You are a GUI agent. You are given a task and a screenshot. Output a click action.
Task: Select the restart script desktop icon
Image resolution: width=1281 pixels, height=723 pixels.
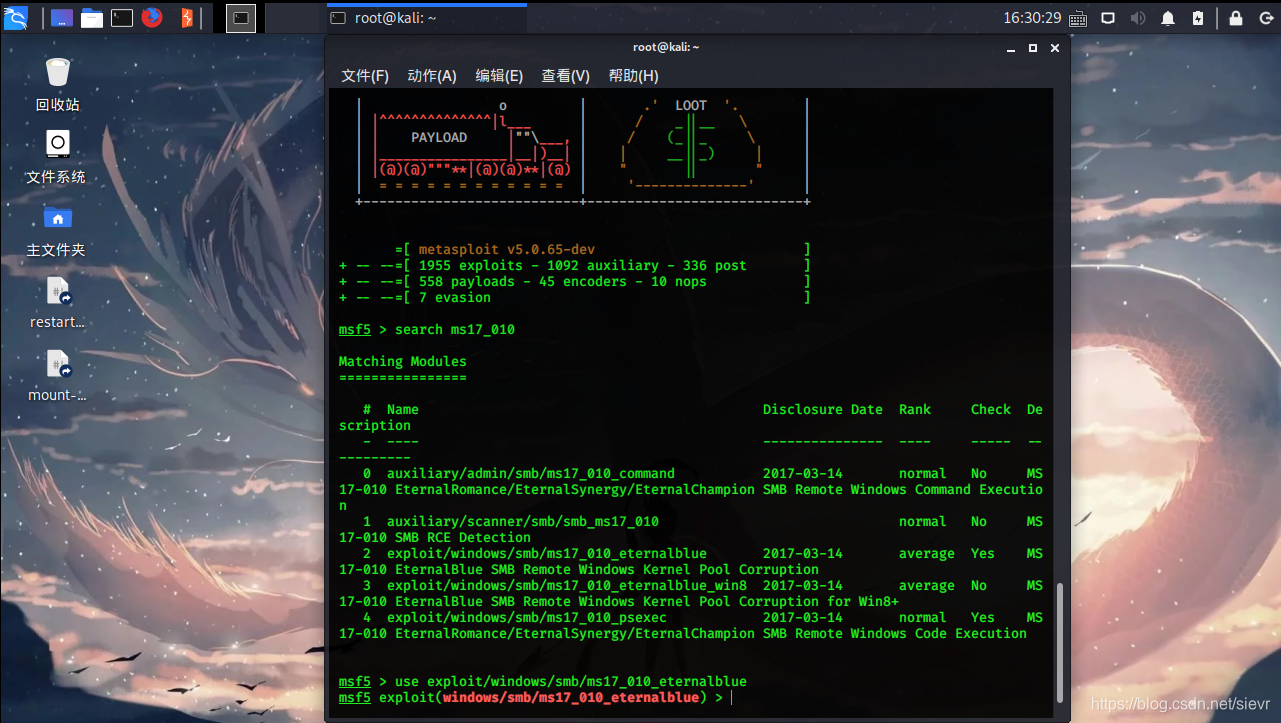pyautogui.click(x=57, y=304)
